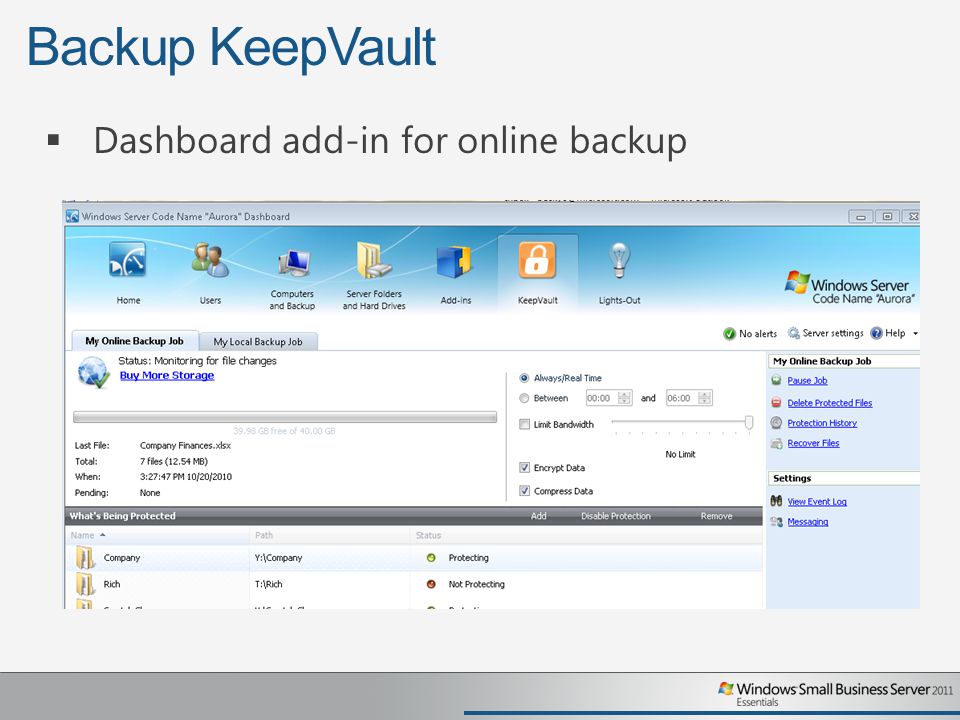This screenshot has height=720, width=960.
Task: Click the Buy More Storage link
Action: (167, 375)
